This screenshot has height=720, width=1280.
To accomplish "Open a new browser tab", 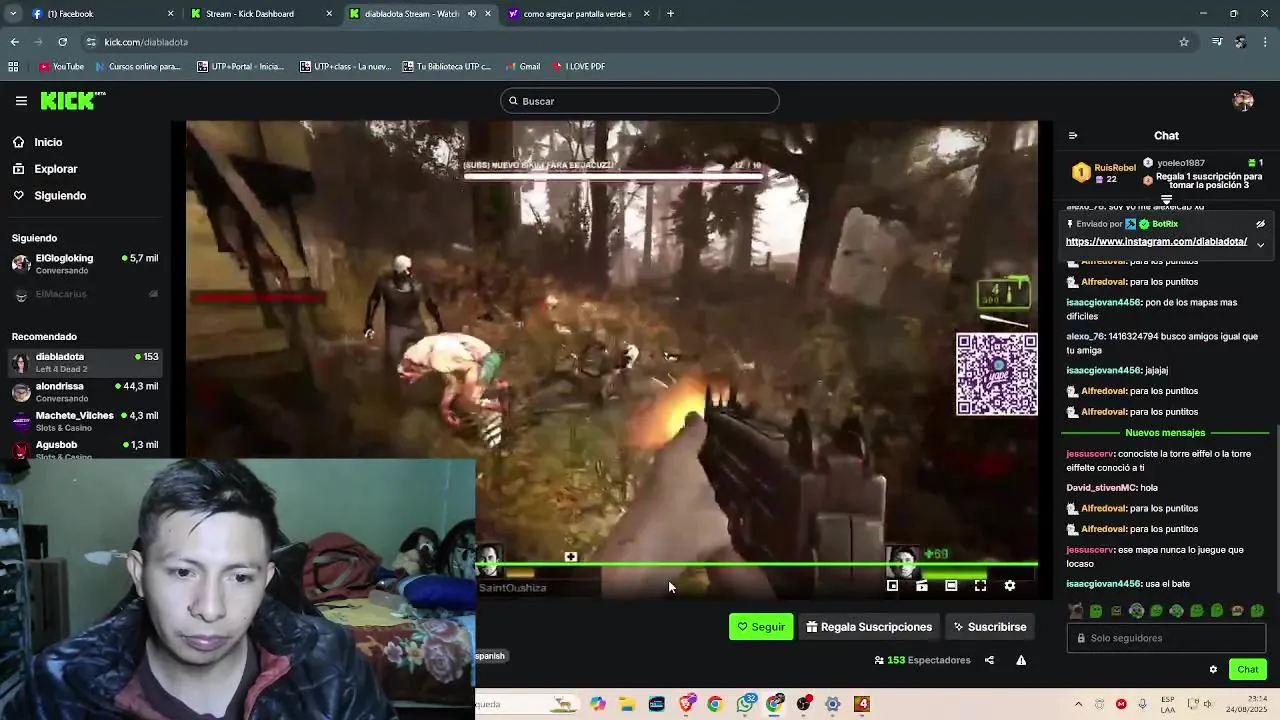I will [x=670, y=14].
